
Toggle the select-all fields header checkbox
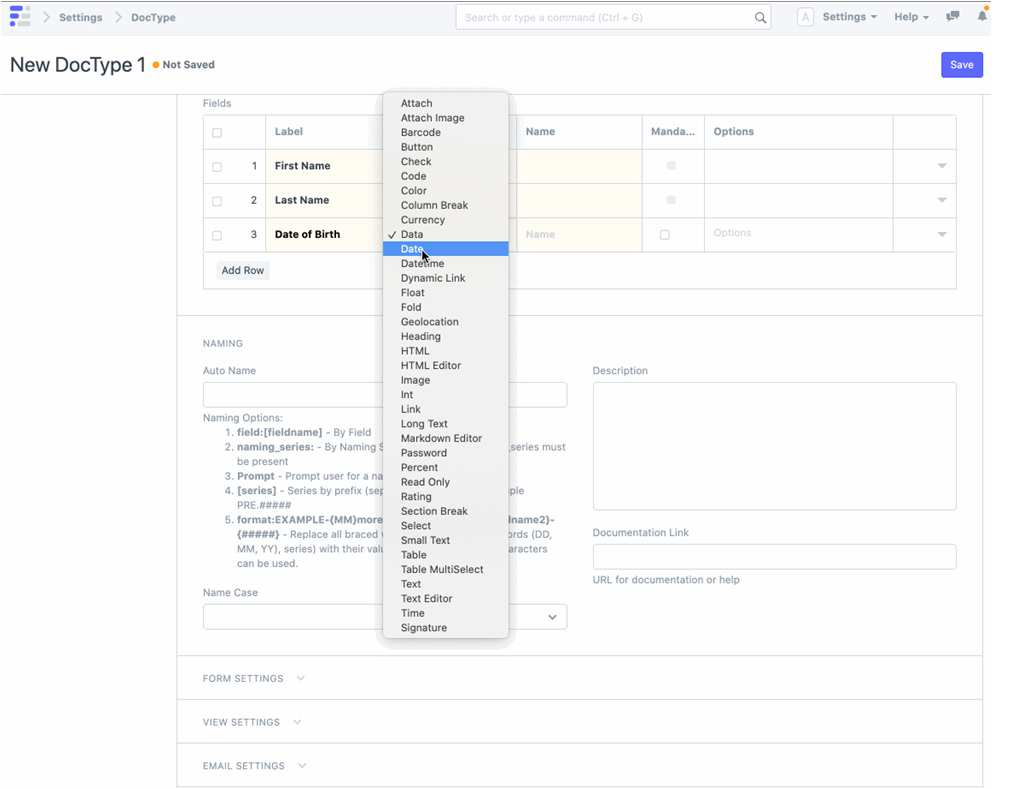pos(217,133)
